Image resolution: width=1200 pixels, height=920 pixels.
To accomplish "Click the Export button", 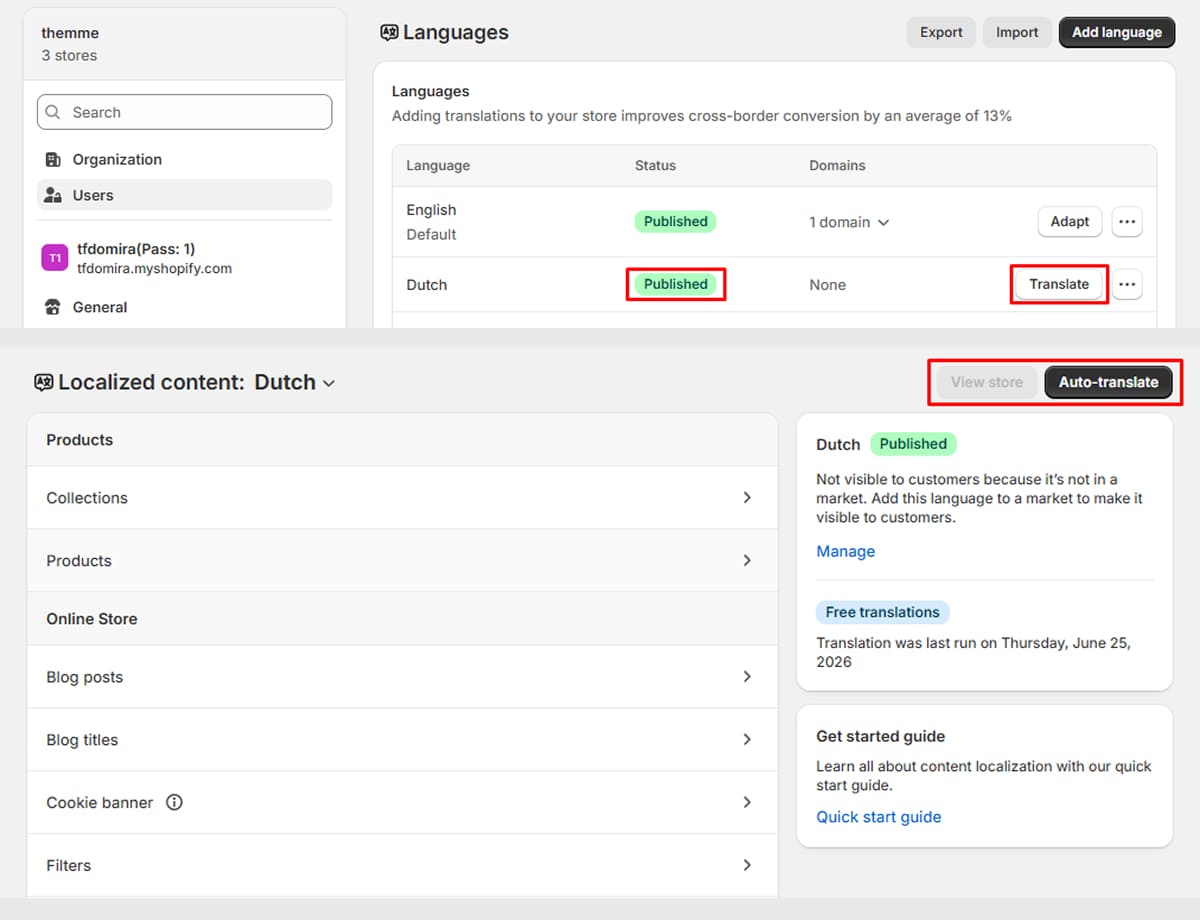I will pos(941,32).
